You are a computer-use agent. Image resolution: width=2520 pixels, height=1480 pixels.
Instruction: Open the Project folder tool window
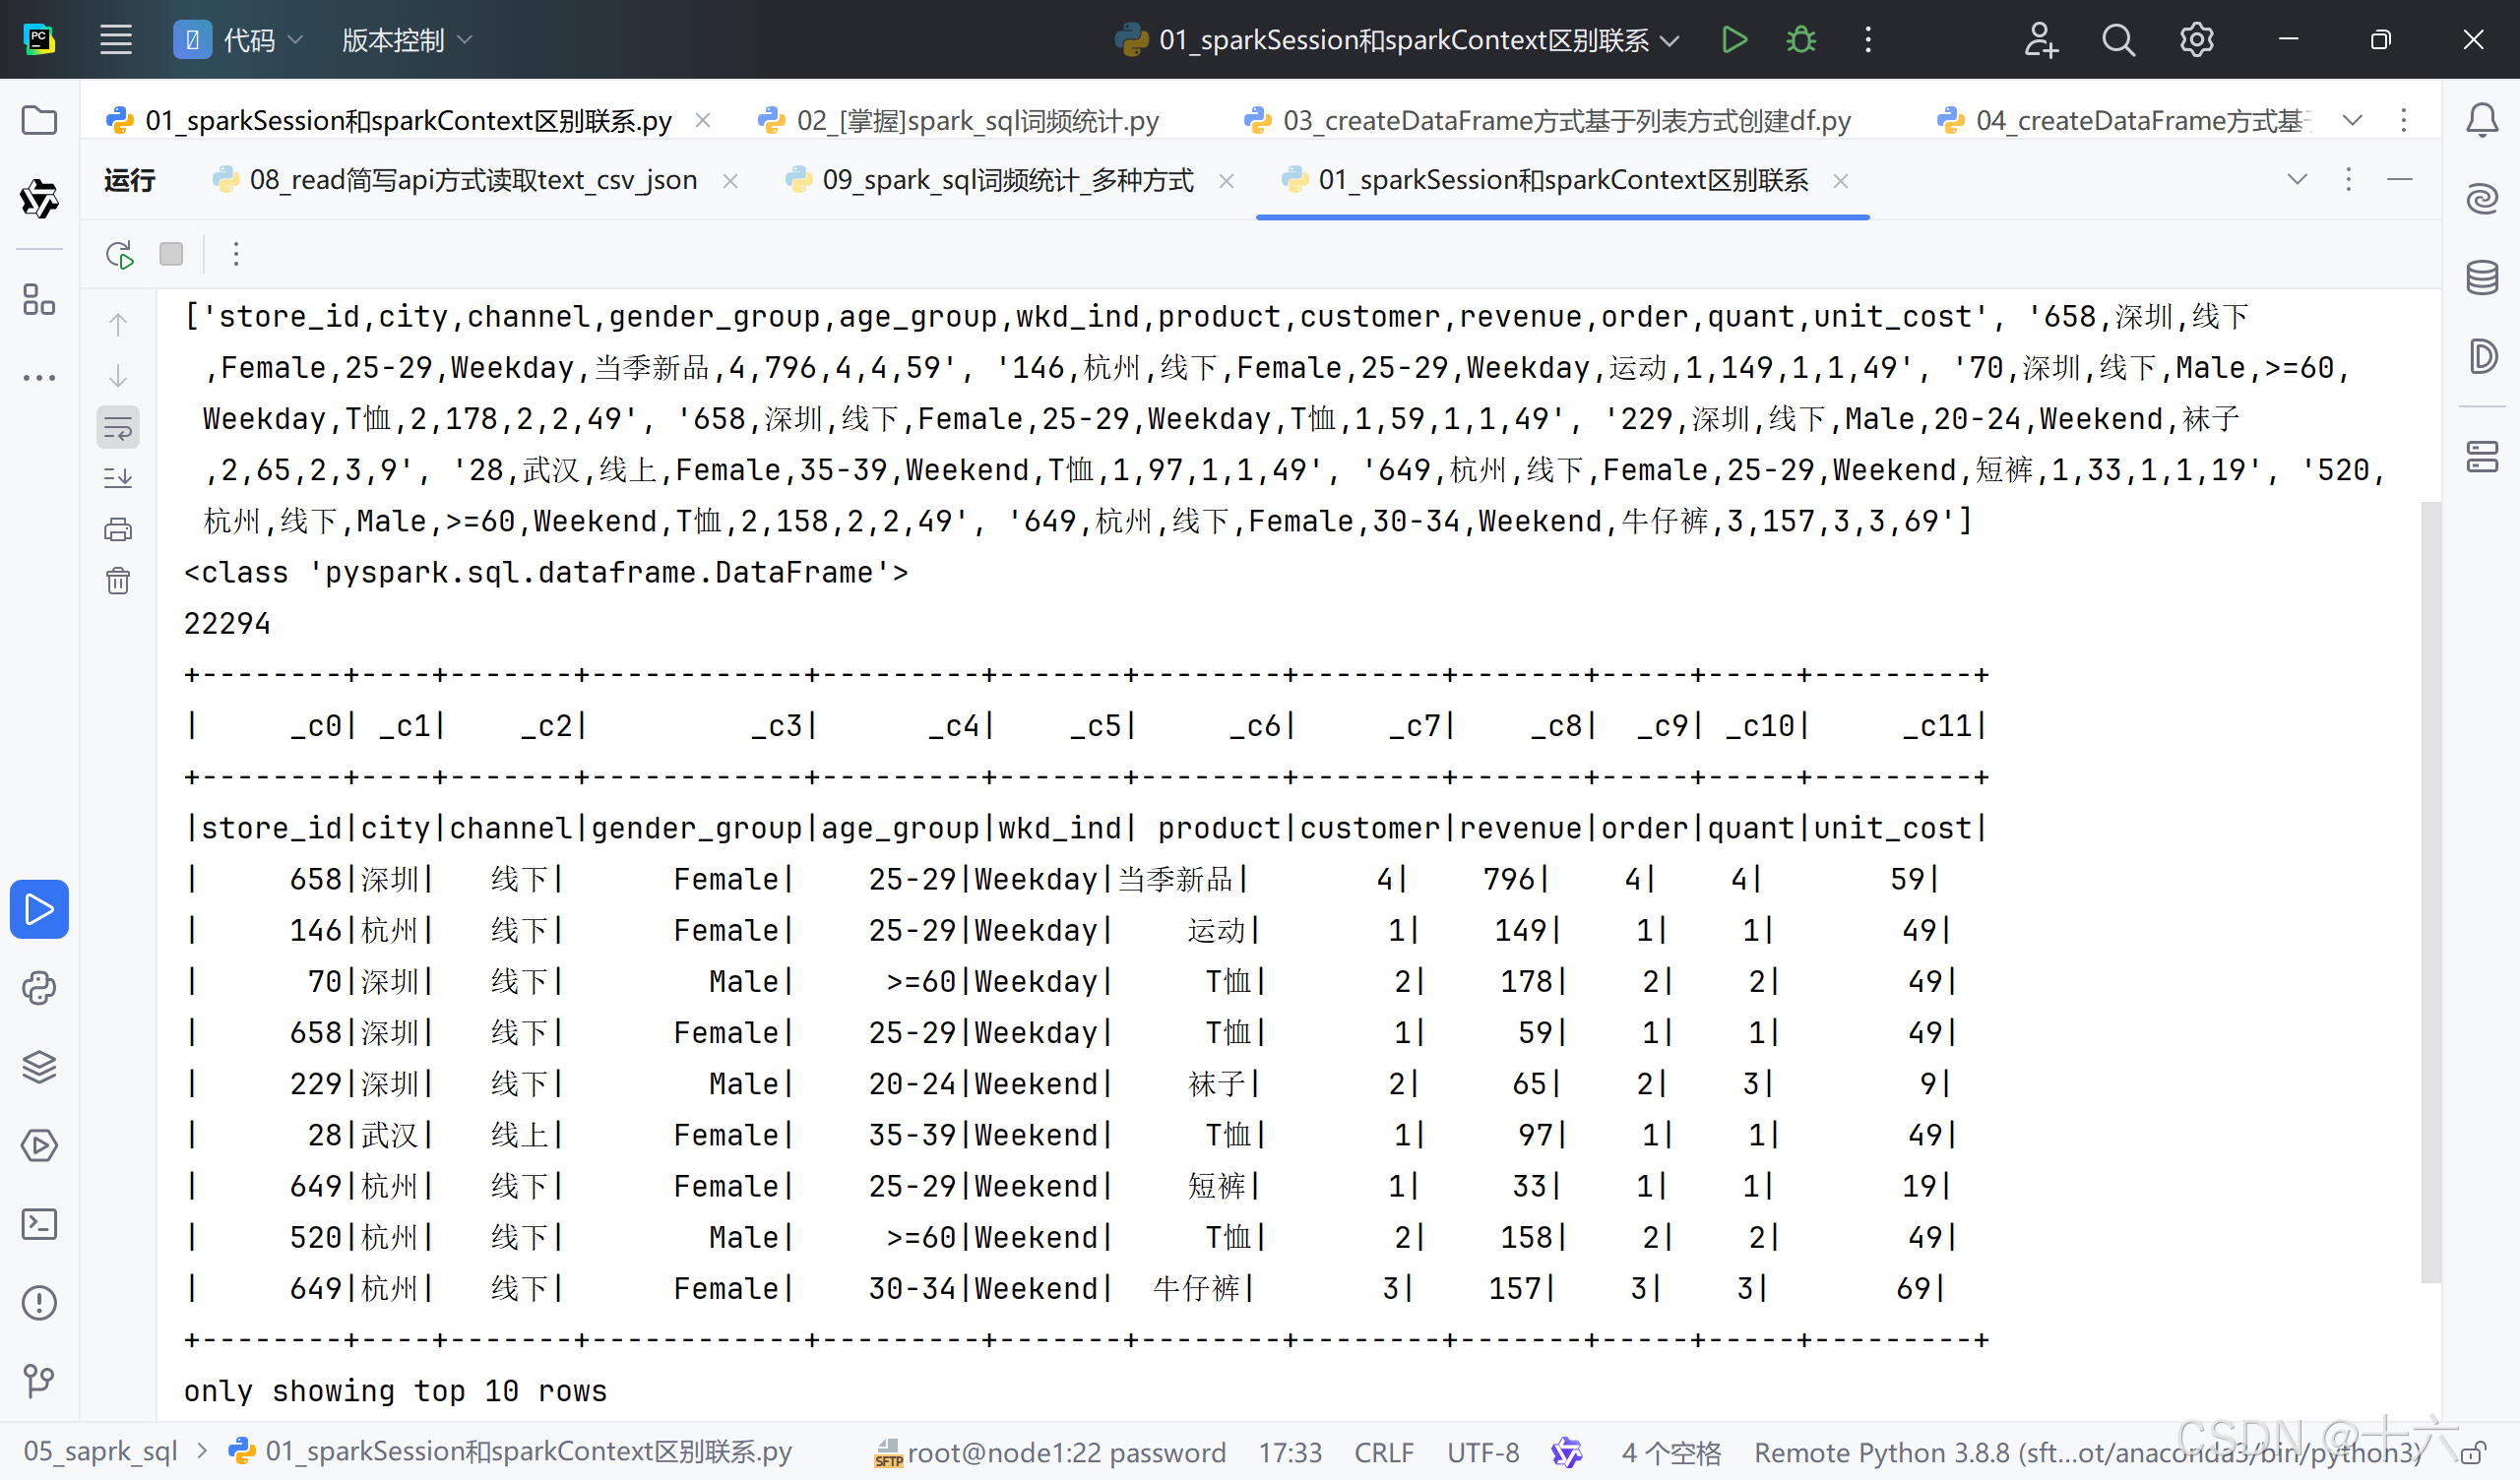tap(39, 121)
